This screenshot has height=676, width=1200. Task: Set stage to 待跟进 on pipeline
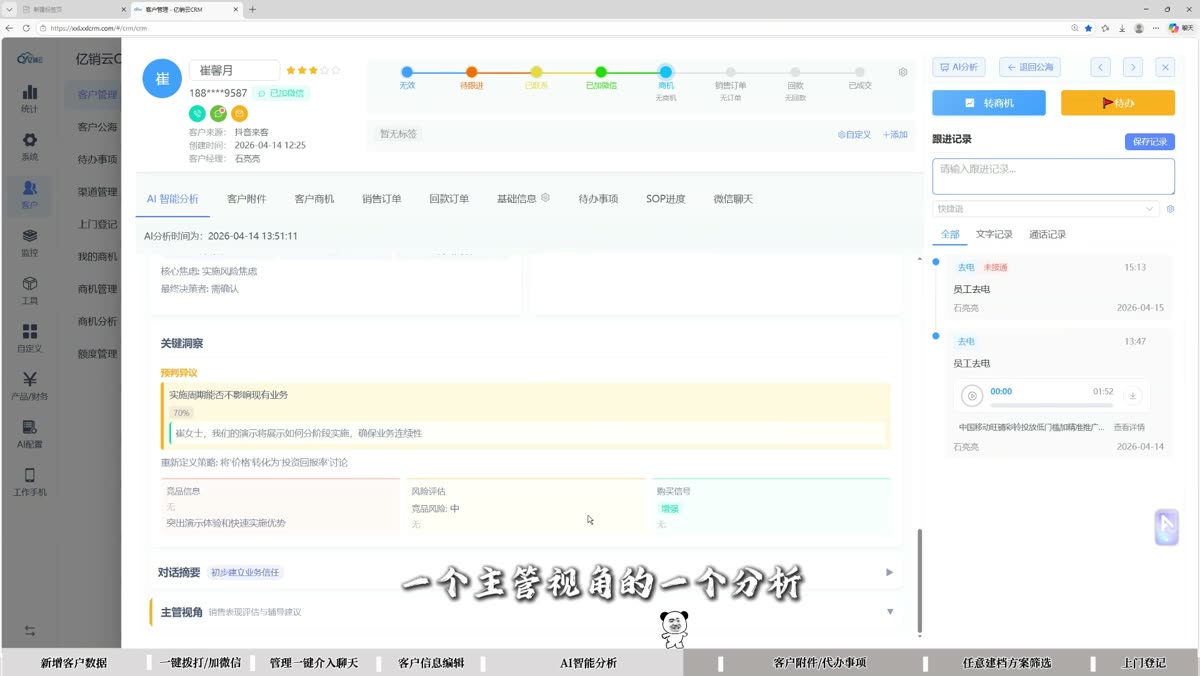(x=471, y=72)
